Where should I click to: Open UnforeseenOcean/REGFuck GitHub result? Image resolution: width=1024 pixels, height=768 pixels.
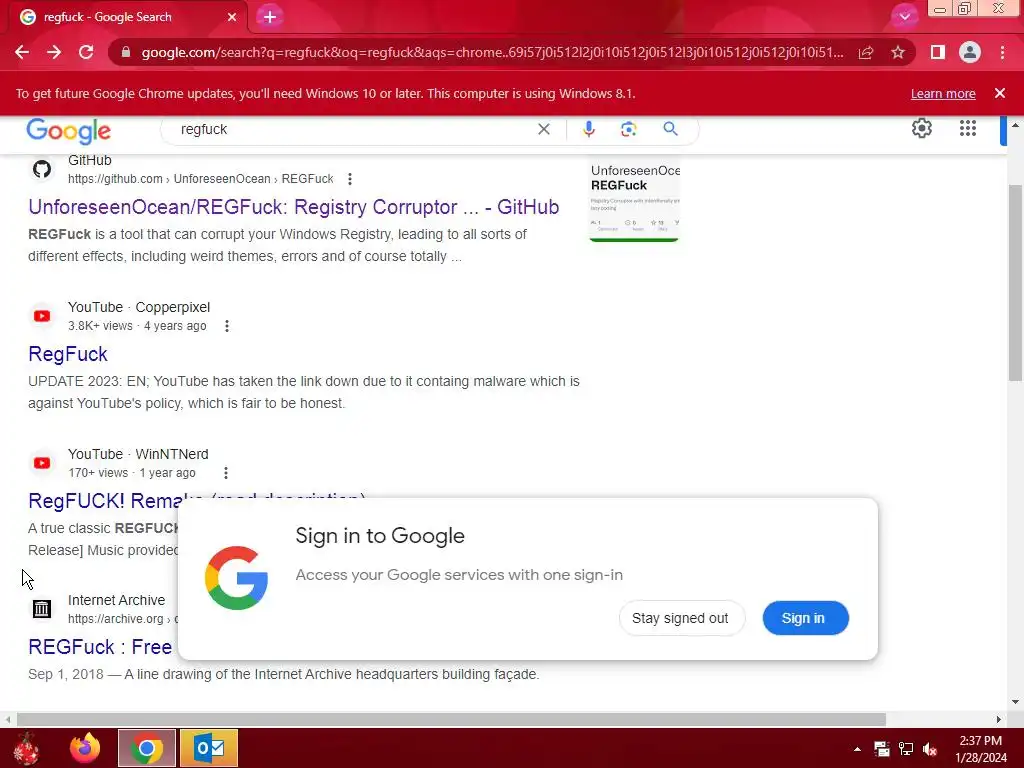[x=293, y=207]
